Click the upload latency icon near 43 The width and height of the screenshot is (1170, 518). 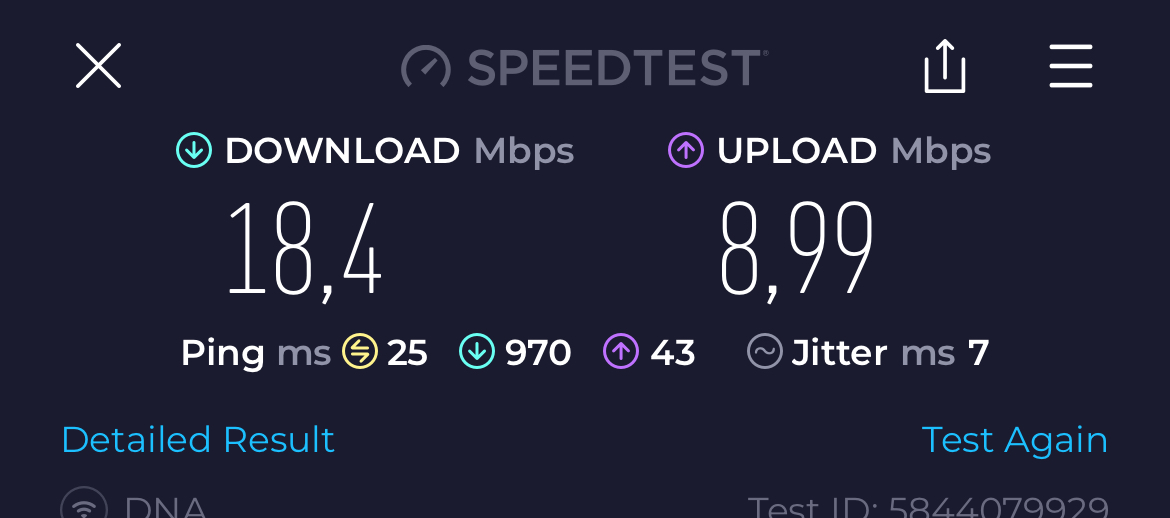(621, 352)
